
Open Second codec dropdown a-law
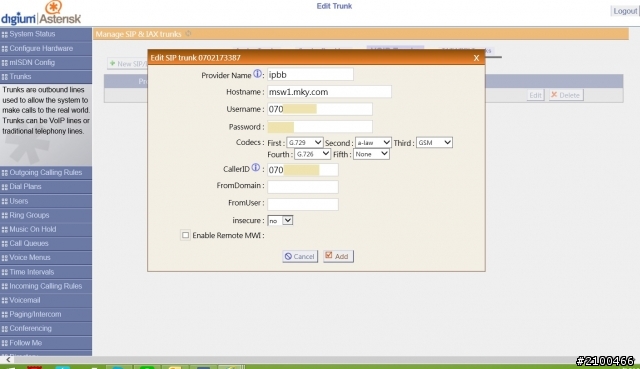[x=373, y=142]
